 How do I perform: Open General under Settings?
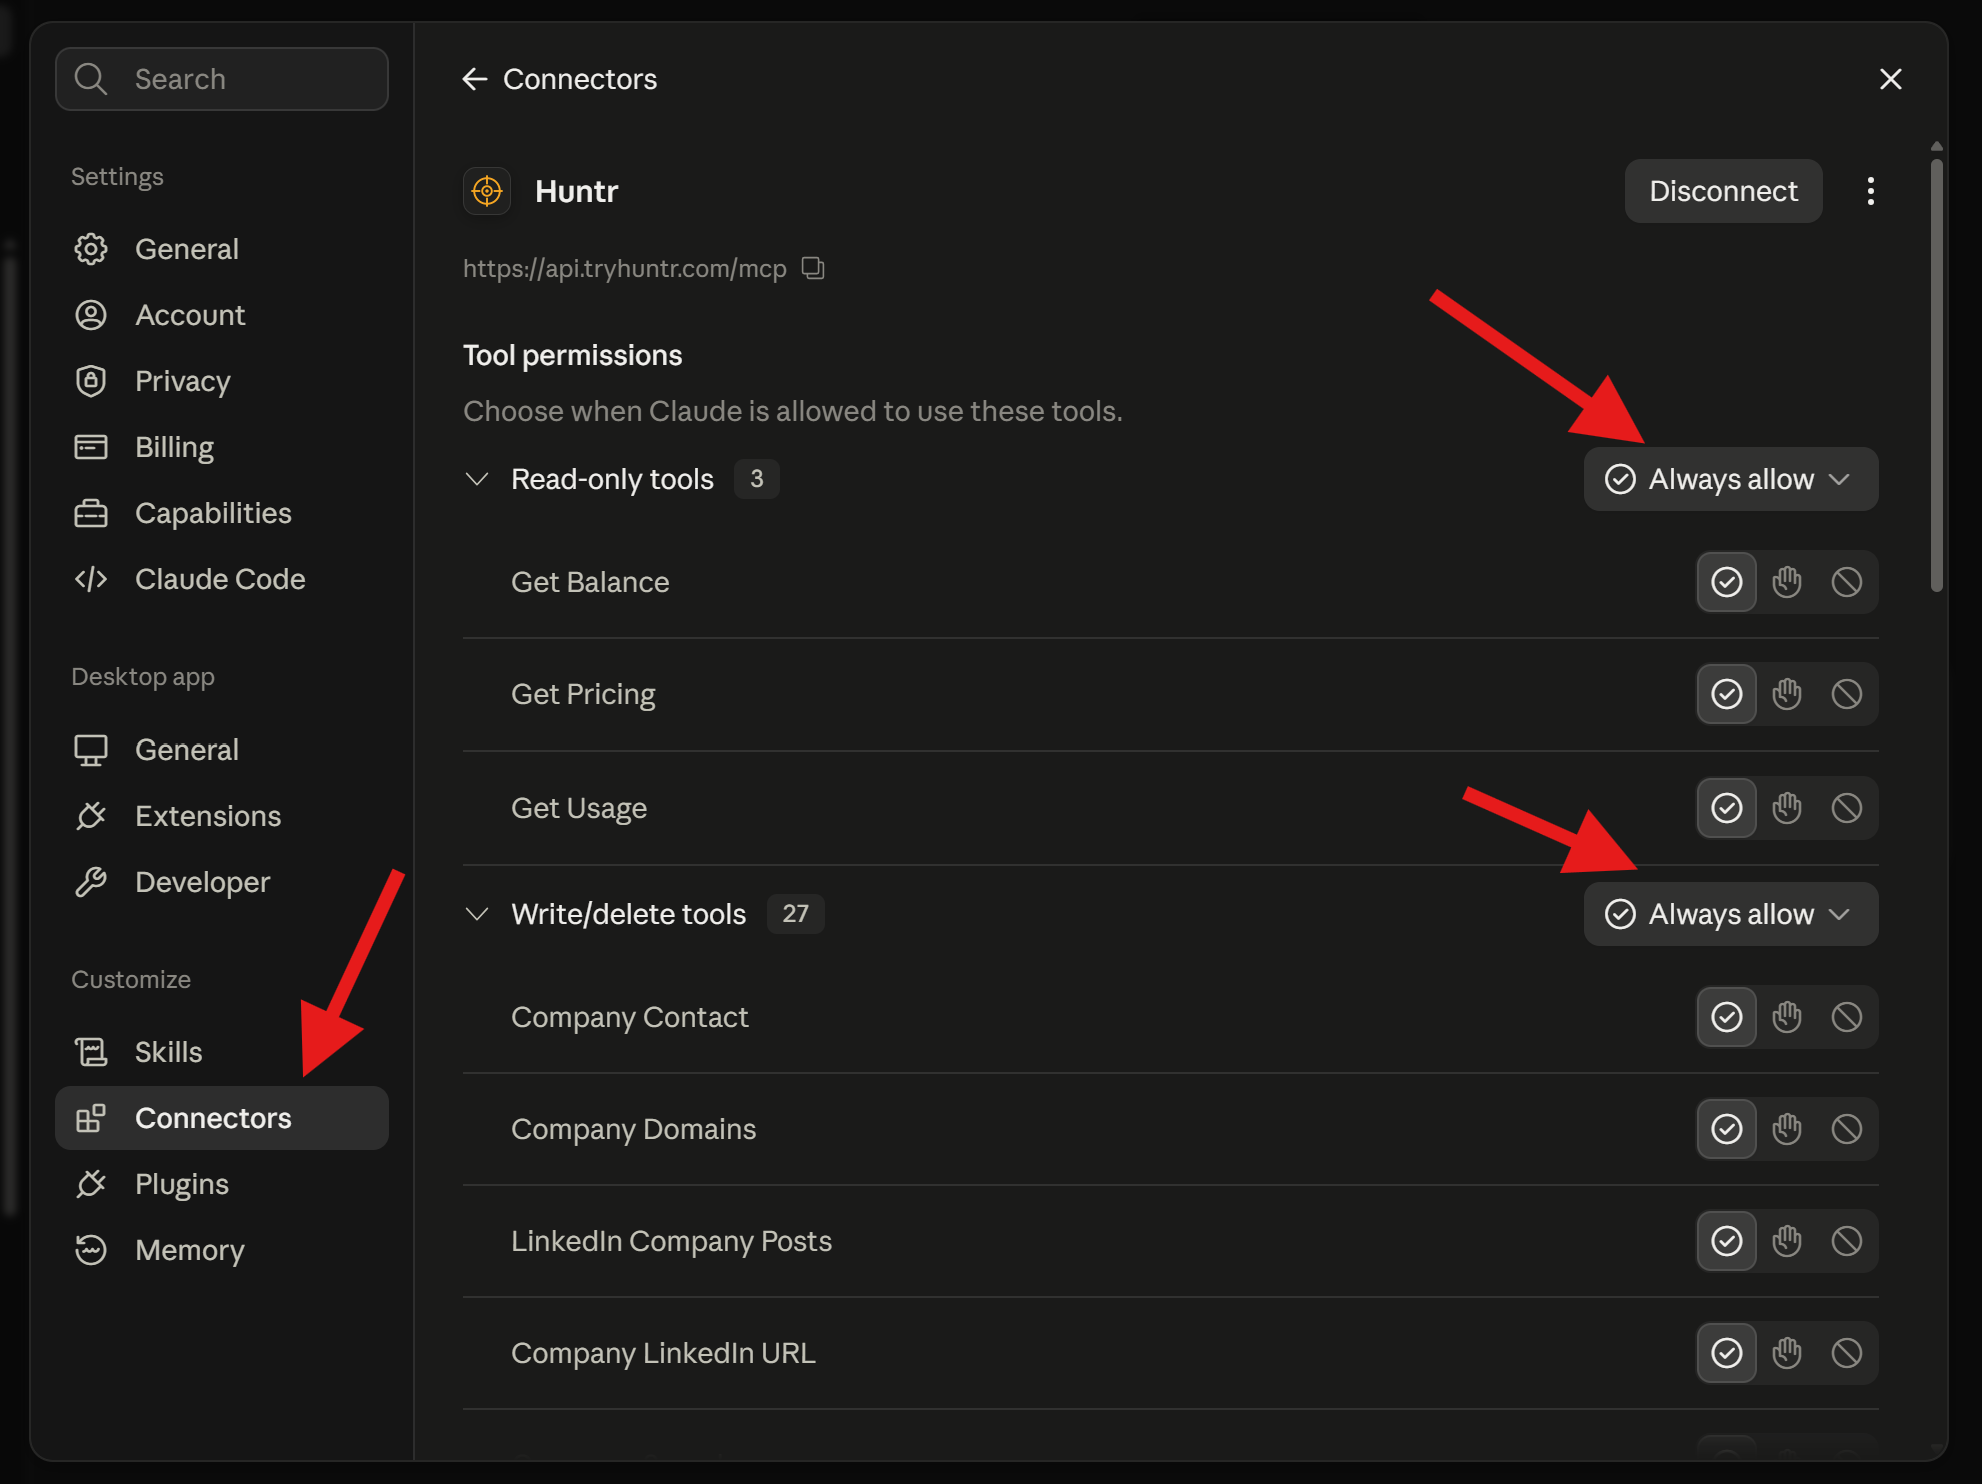222,249
